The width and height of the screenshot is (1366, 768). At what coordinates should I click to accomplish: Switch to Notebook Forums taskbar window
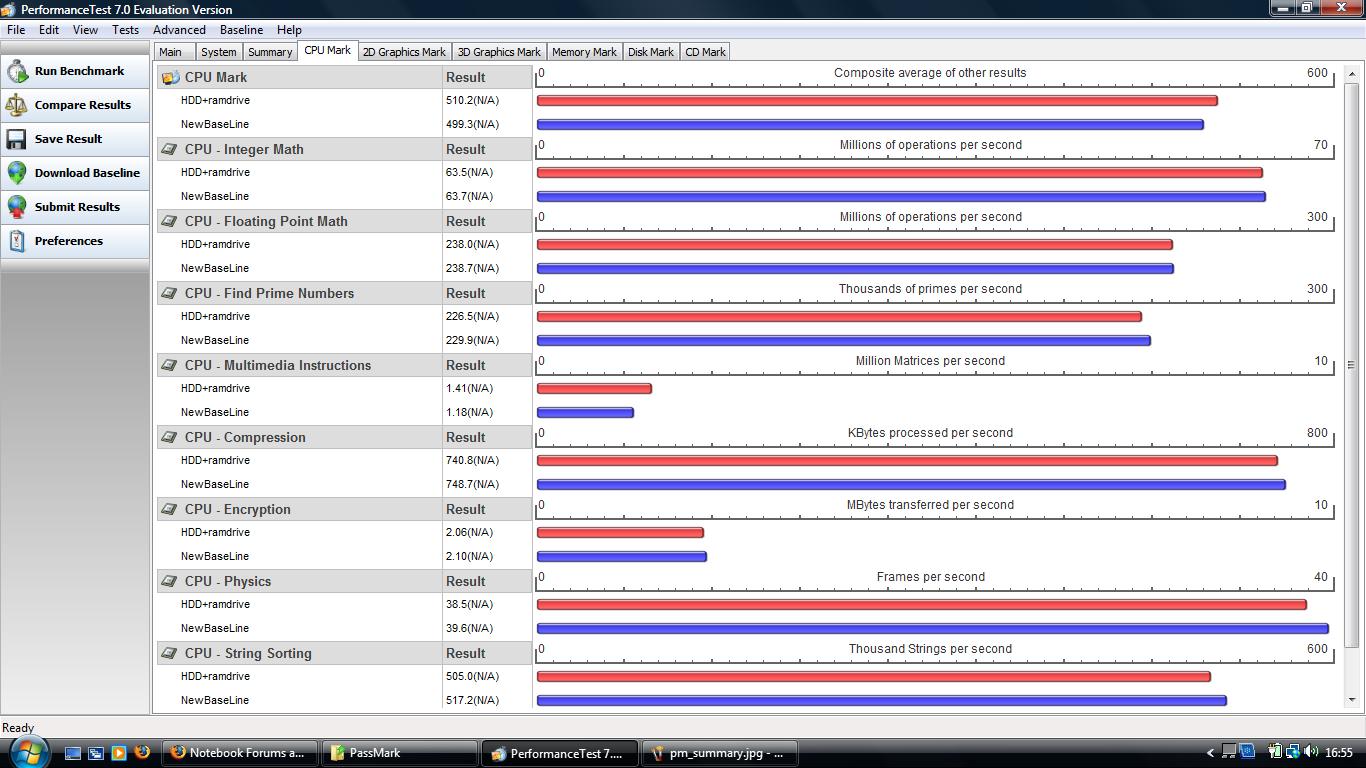point(239,753)
